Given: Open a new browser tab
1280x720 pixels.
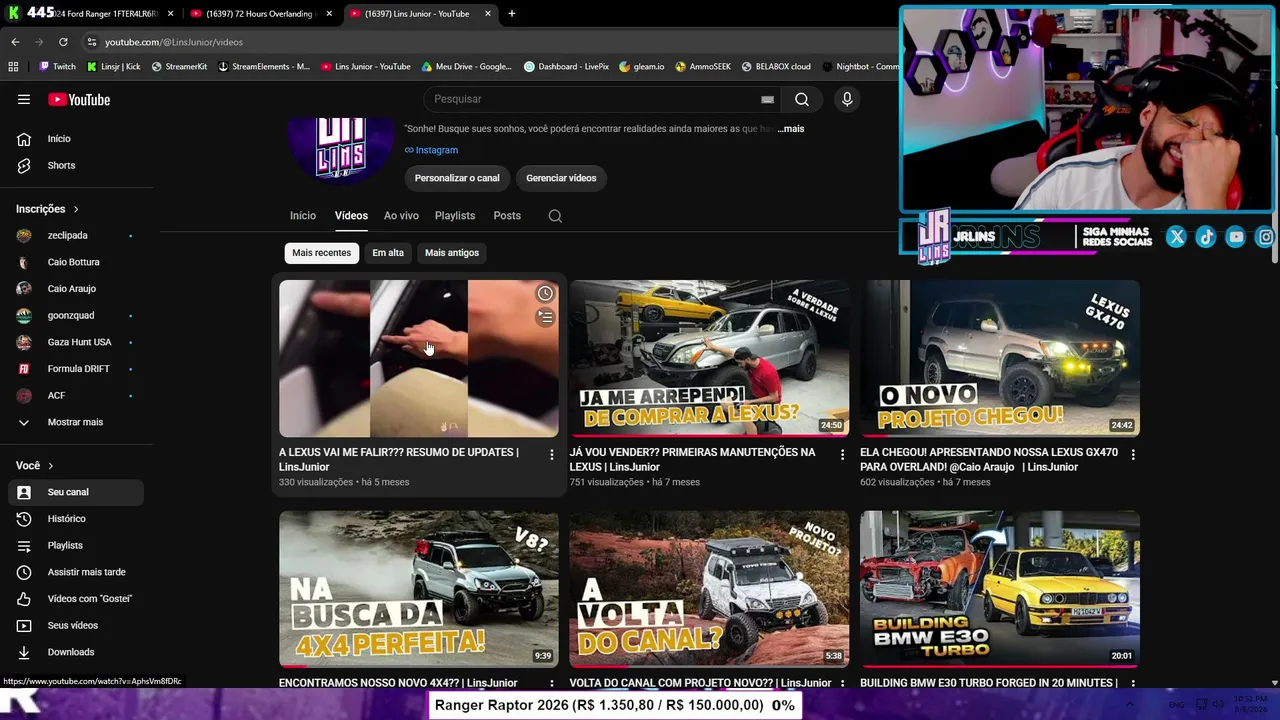Looking at the screenshot, I should click(x=512, y=14).
